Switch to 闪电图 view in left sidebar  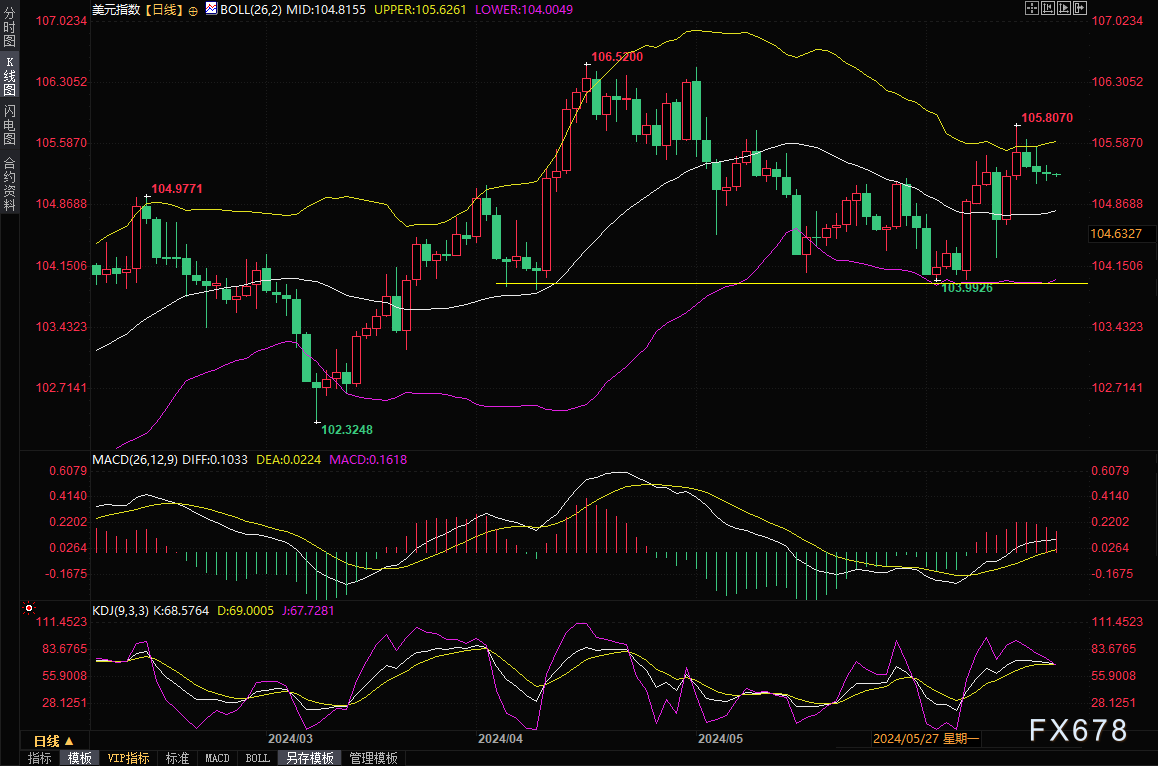click(9, 125)
